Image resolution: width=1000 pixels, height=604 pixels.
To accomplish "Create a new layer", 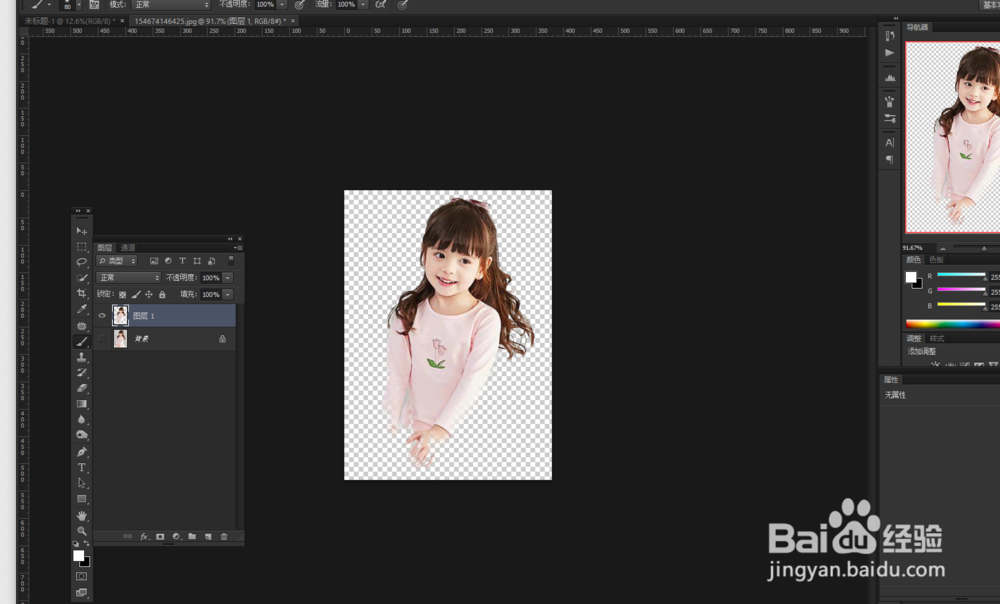I will pyautogui.click(x=208, y=536).
